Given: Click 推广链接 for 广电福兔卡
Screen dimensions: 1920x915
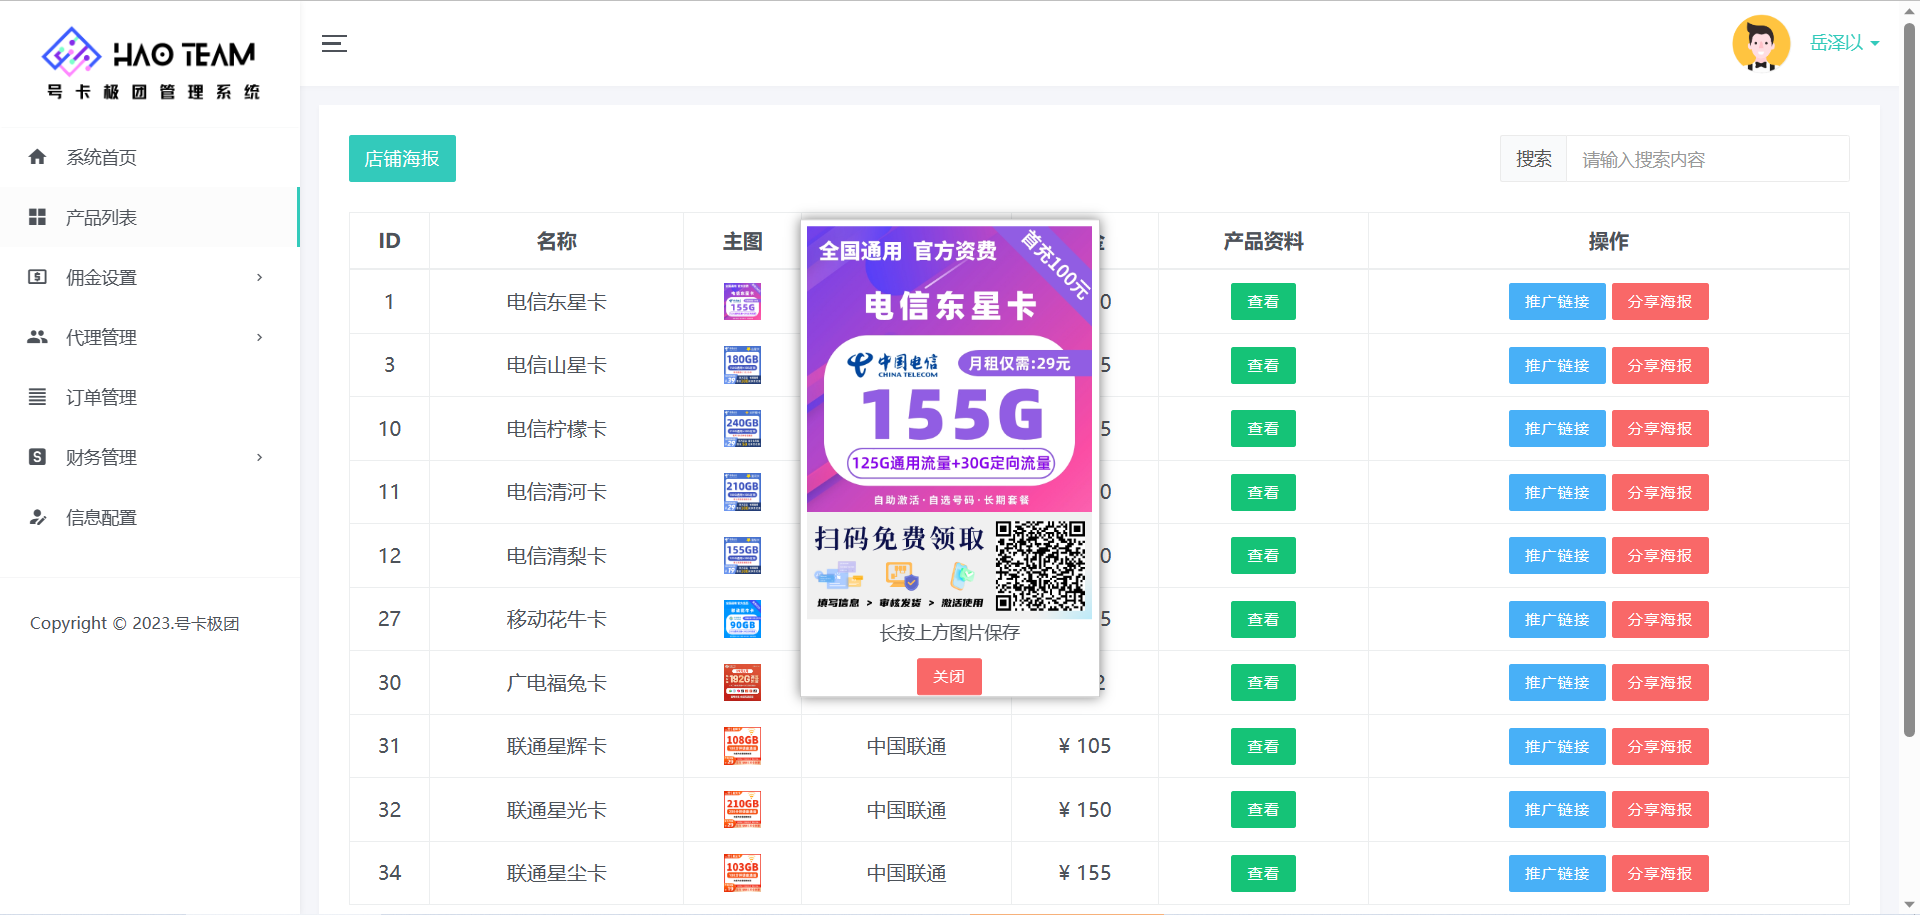Looking at the screenshot, I should pyautogui.click(x=1557, y=682).
